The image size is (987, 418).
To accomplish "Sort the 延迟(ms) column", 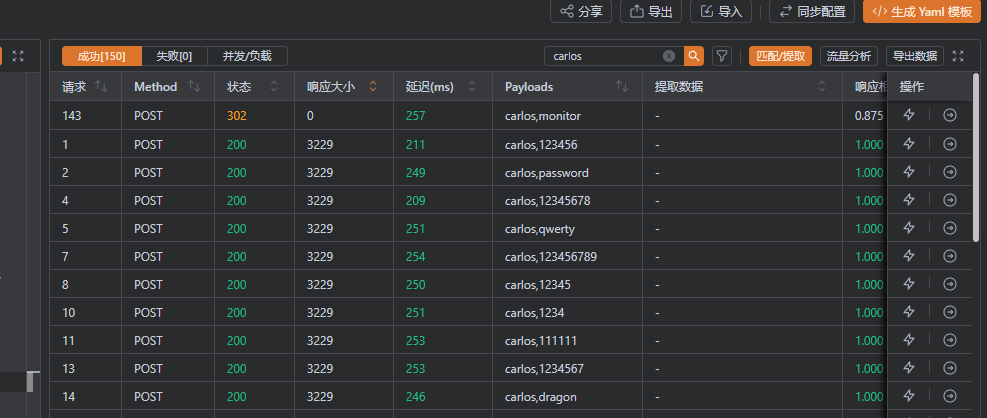I will pos(472,87).
